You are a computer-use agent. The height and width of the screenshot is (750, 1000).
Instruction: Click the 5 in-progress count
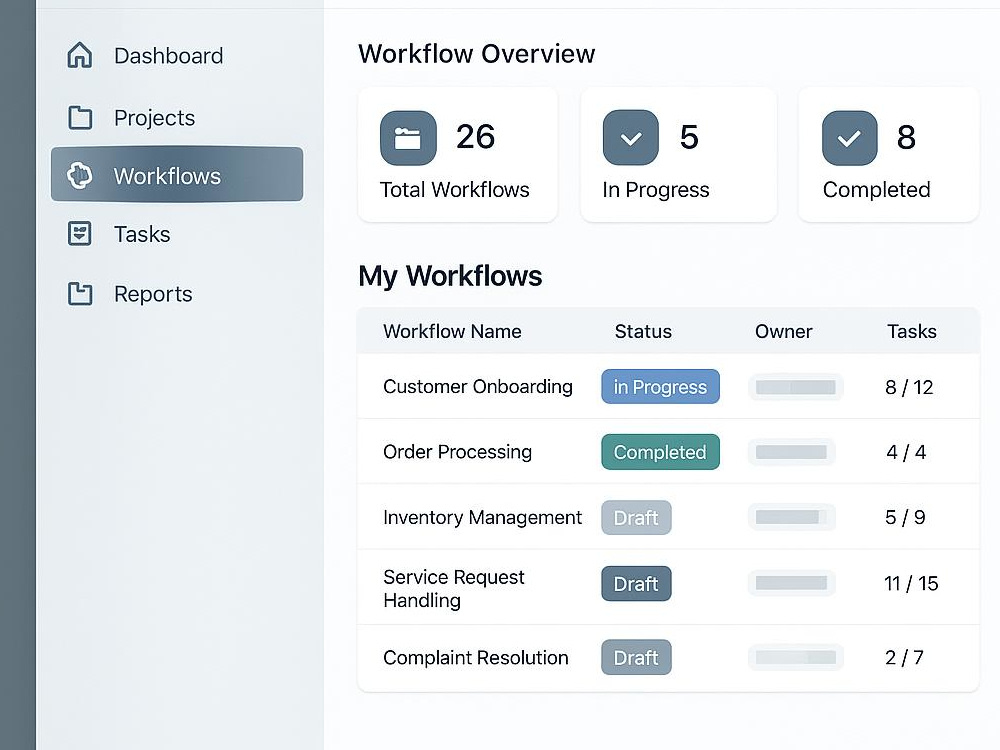pyautogui.click(x=689, y=137)
